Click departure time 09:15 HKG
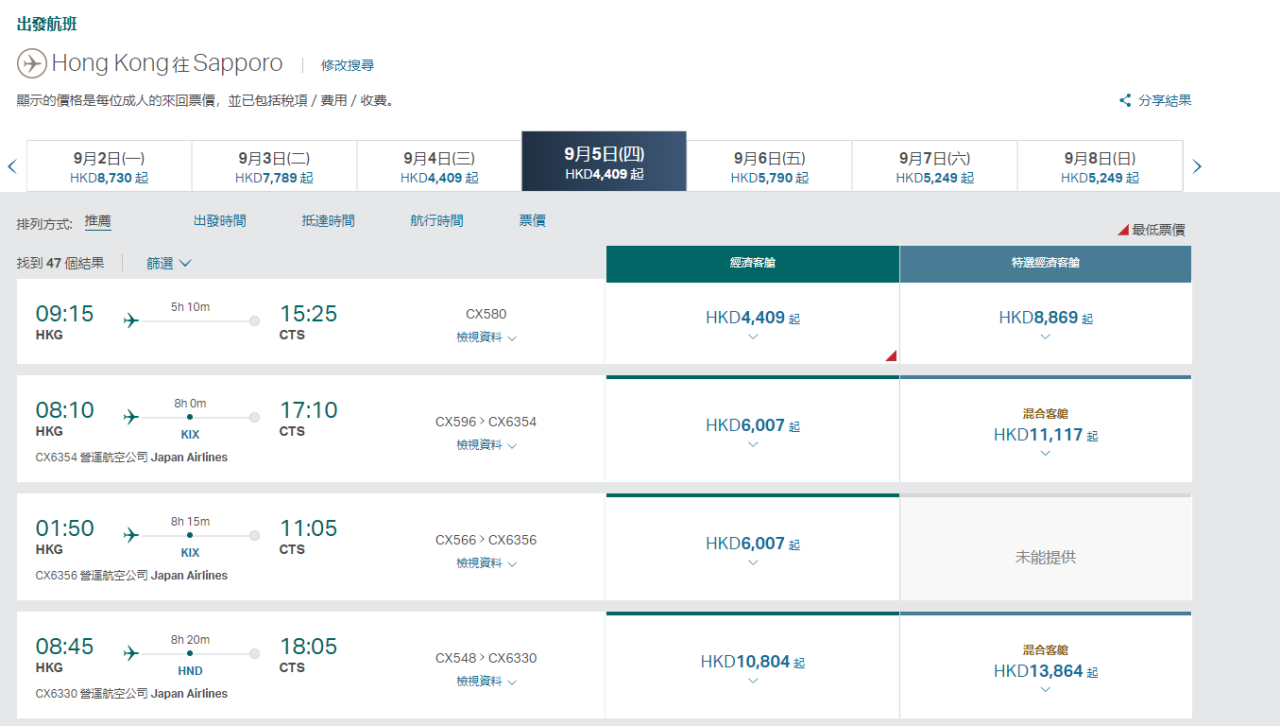1280x726 pixels. (65, 322)
